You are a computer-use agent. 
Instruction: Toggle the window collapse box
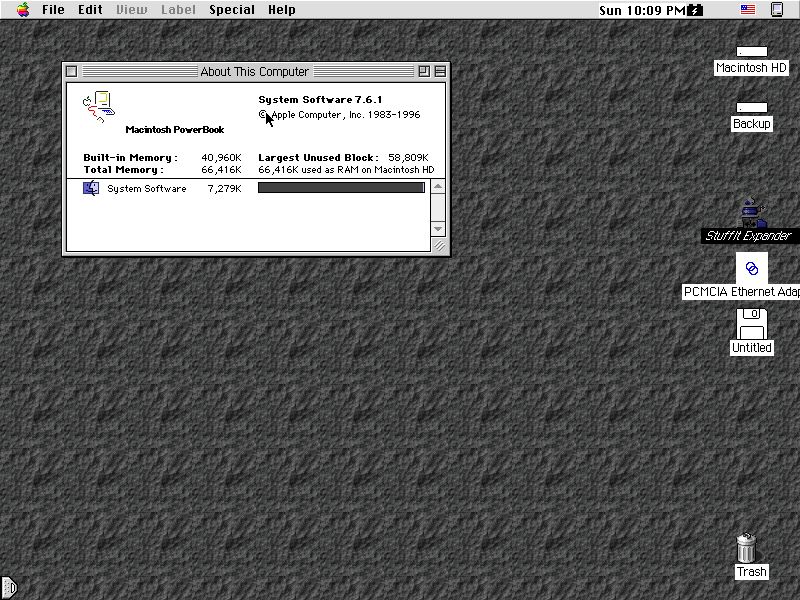(440, 71)
